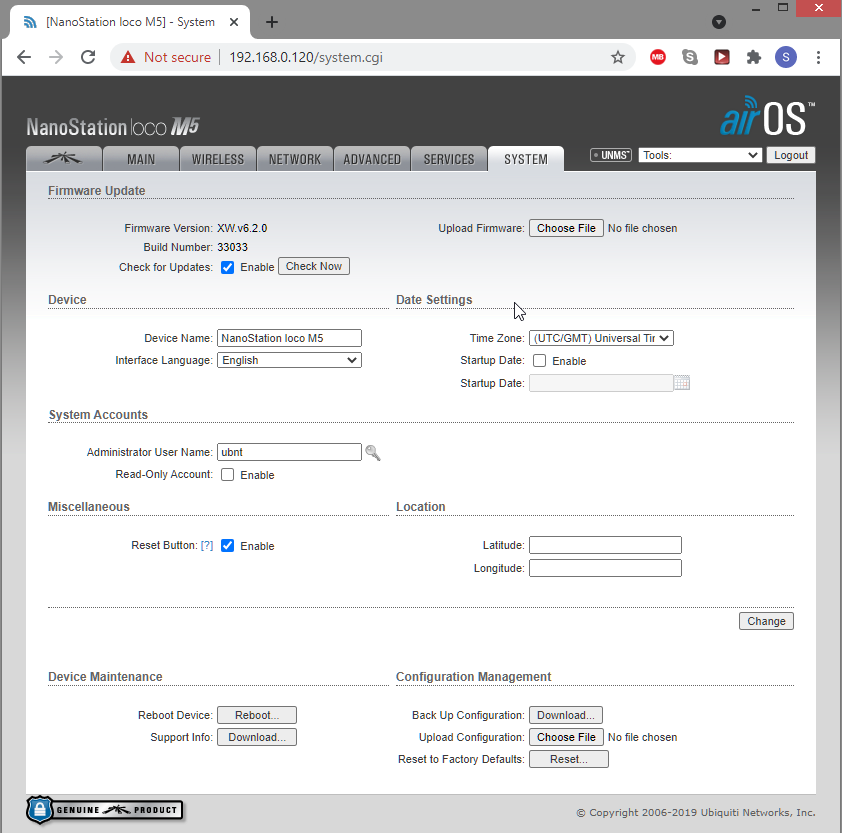Open the NETWORK tab
Image resolution: width=842 pixels, height=833 pixels.
coord(295,159)
